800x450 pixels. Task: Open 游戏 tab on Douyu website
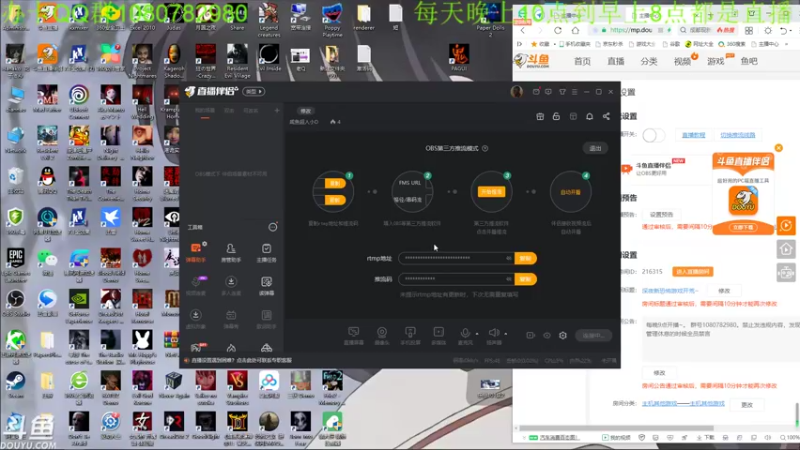(716, 61)
